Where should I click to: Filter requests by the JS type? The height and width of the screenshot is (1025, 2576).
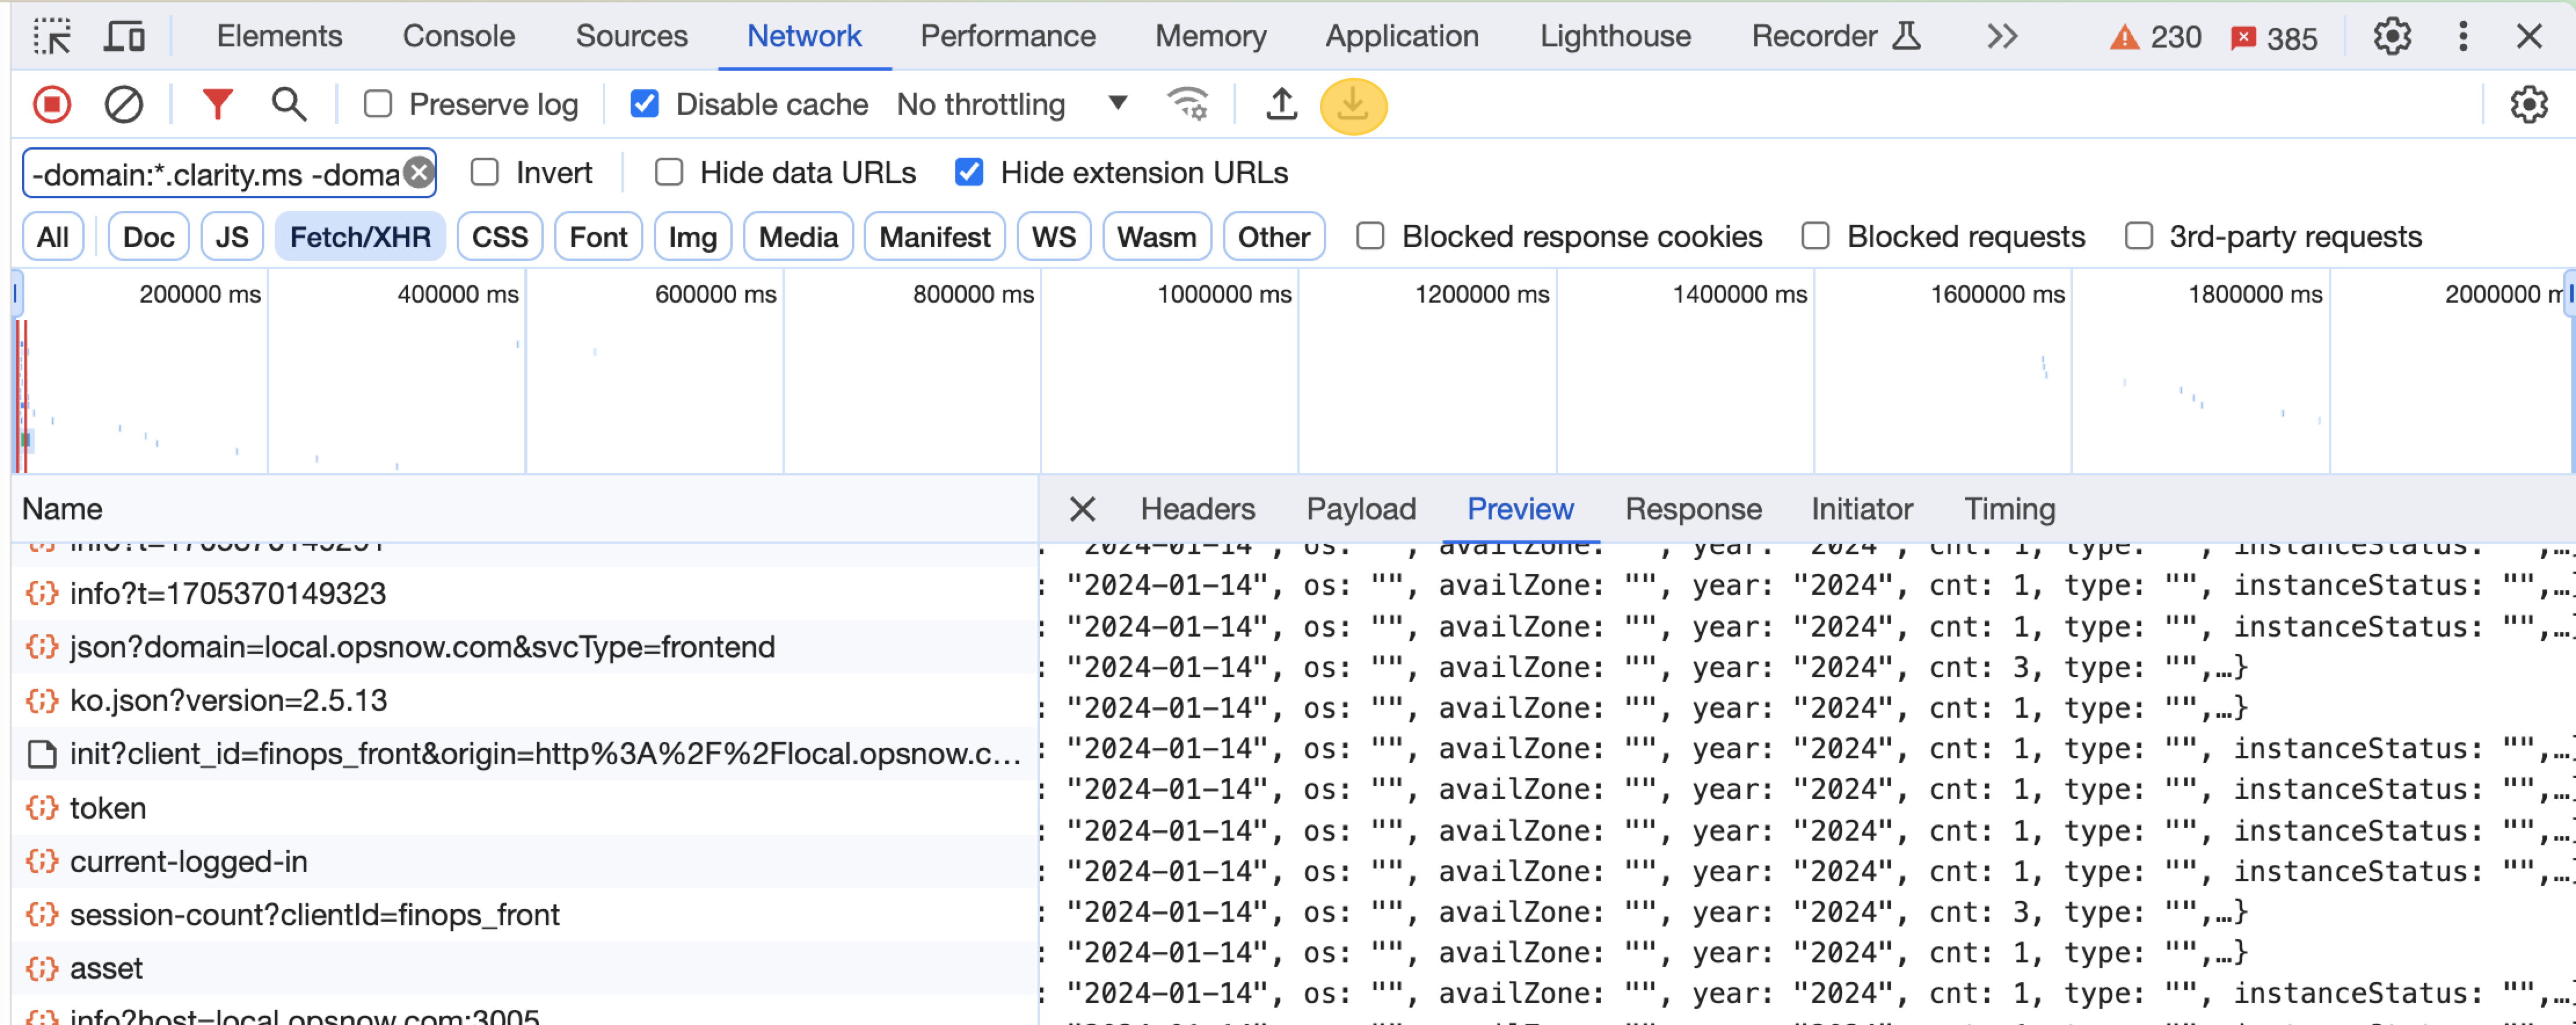click(x=231, y=237)
